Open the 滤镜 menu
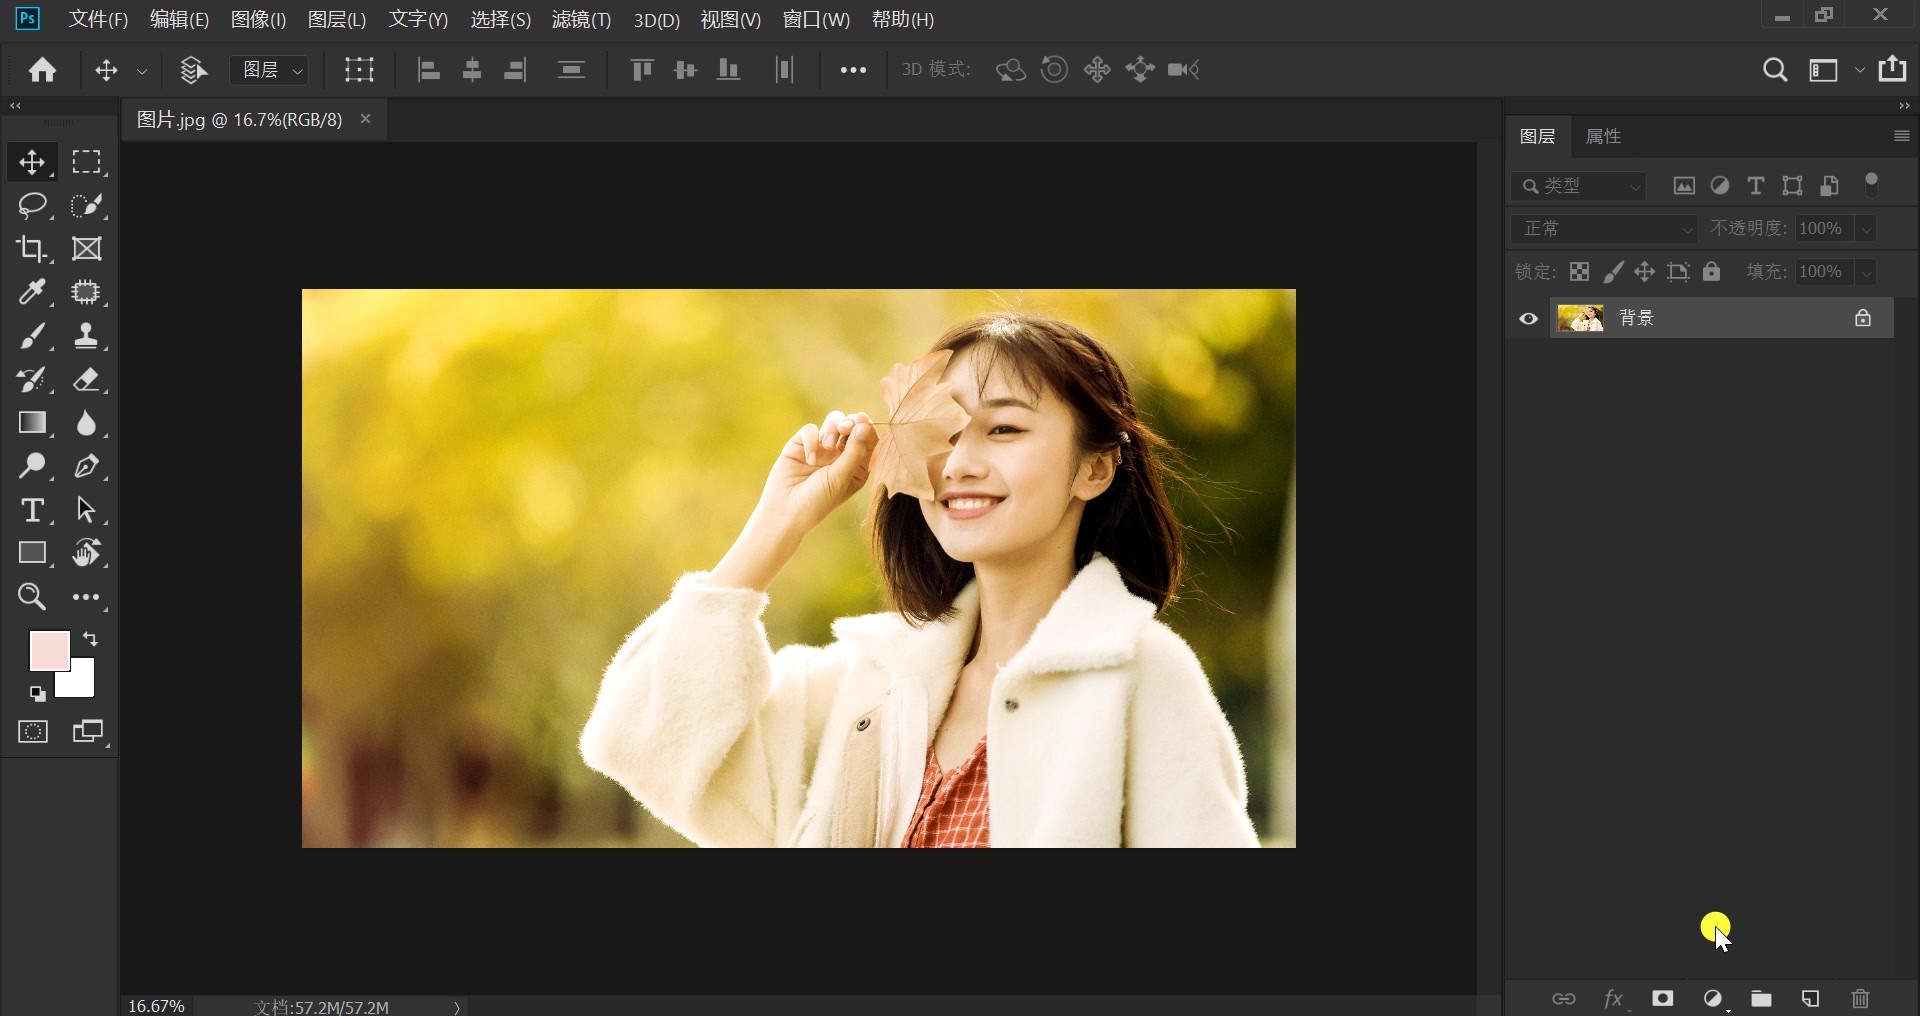The width and height of the screenshot is (1920, 1016). point(581,19)
